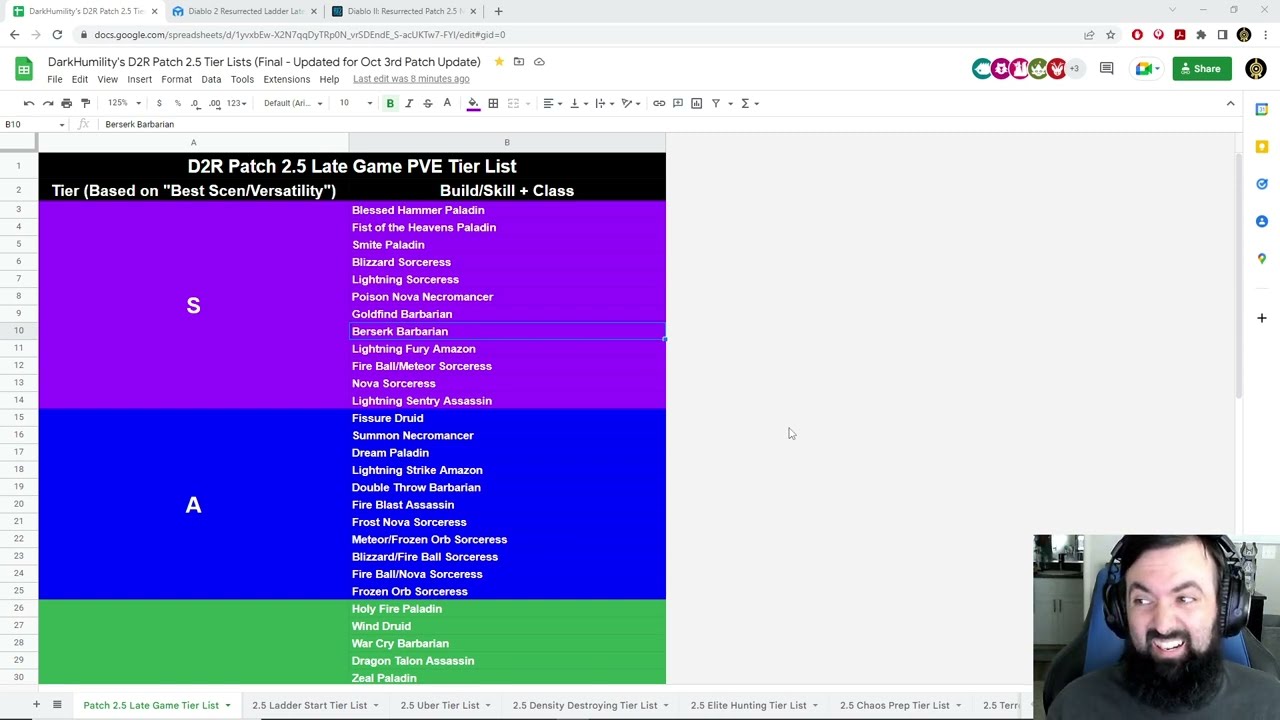Open Chrome extensions puzzle icon

[x=1201, y=35]
